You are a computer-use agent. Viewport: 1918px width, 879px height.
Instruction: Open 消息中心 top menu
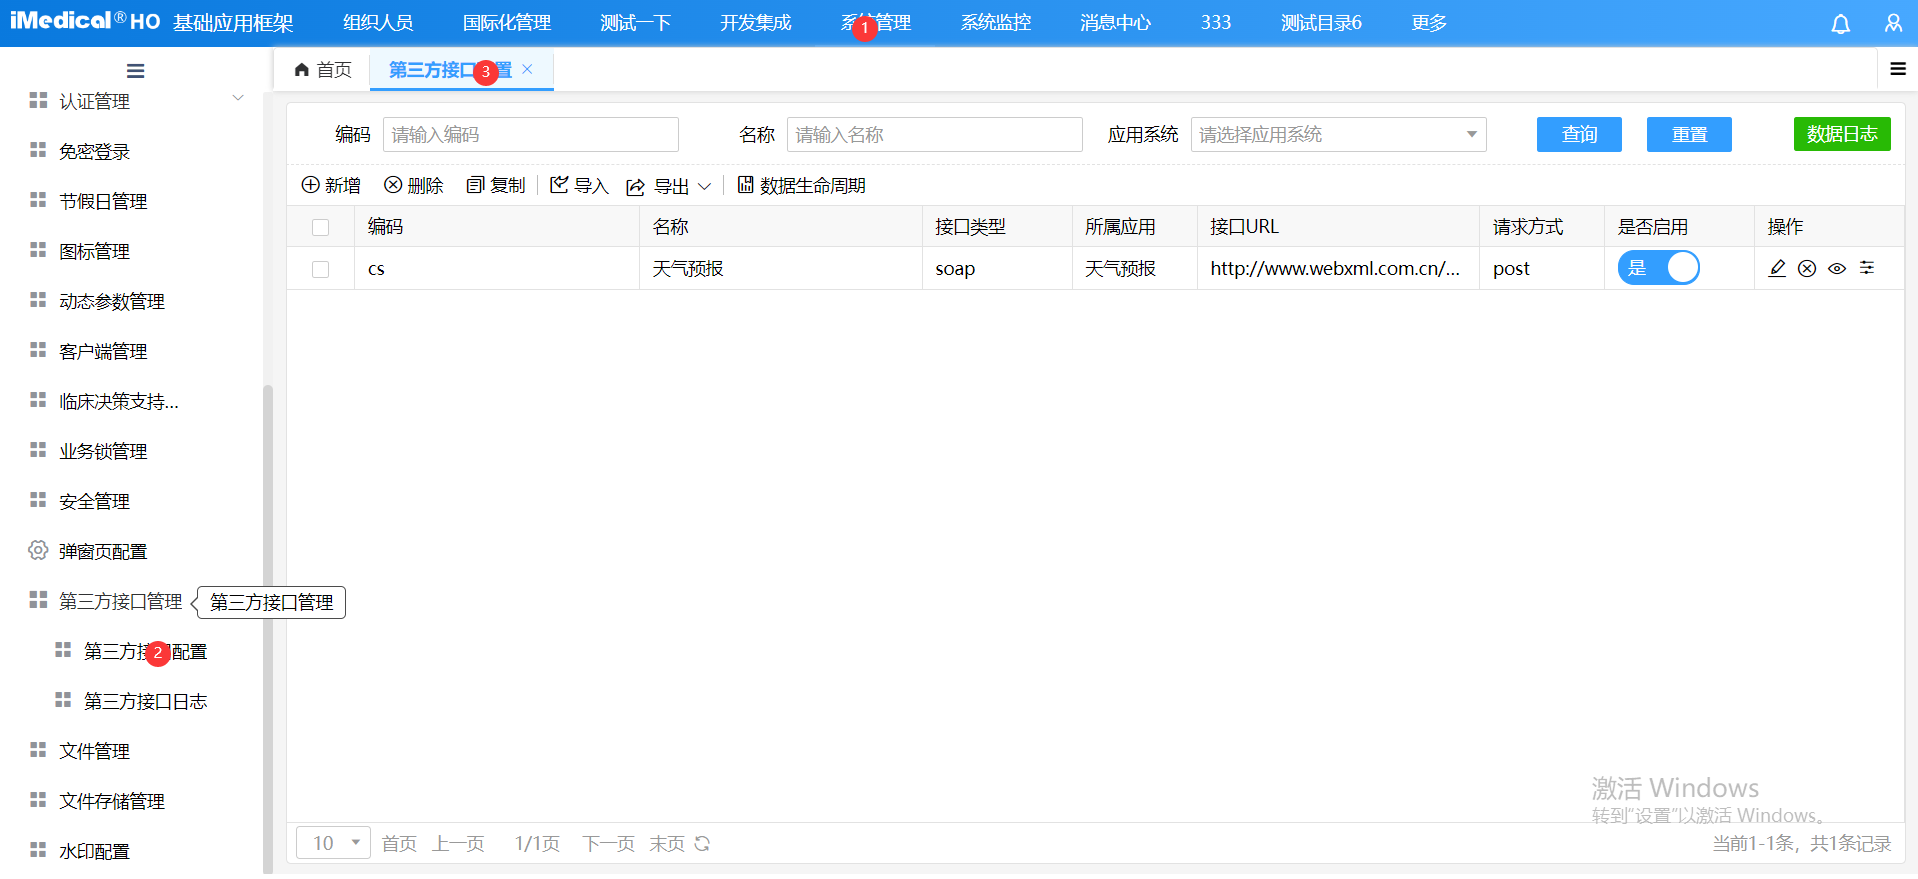coord(1116,23)
